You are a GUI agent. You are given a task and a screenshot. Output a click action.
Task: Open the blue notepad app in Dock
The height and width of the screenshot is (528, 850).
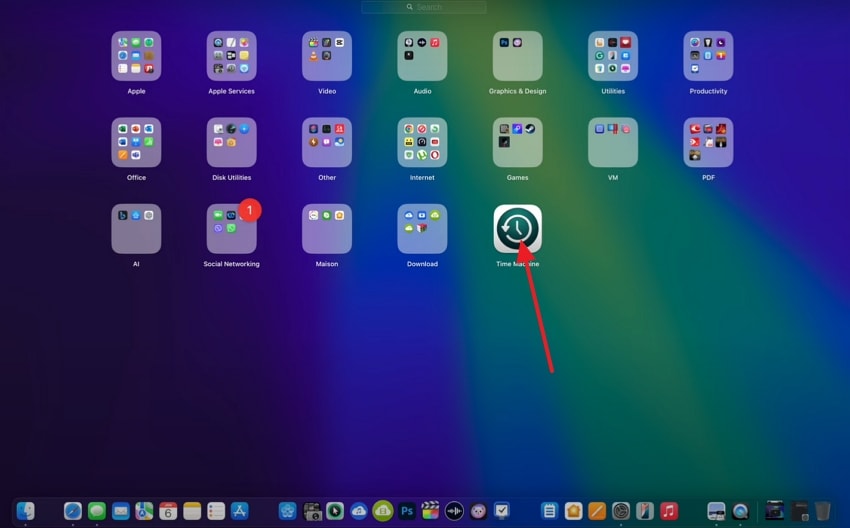click(x=550, y=511)
